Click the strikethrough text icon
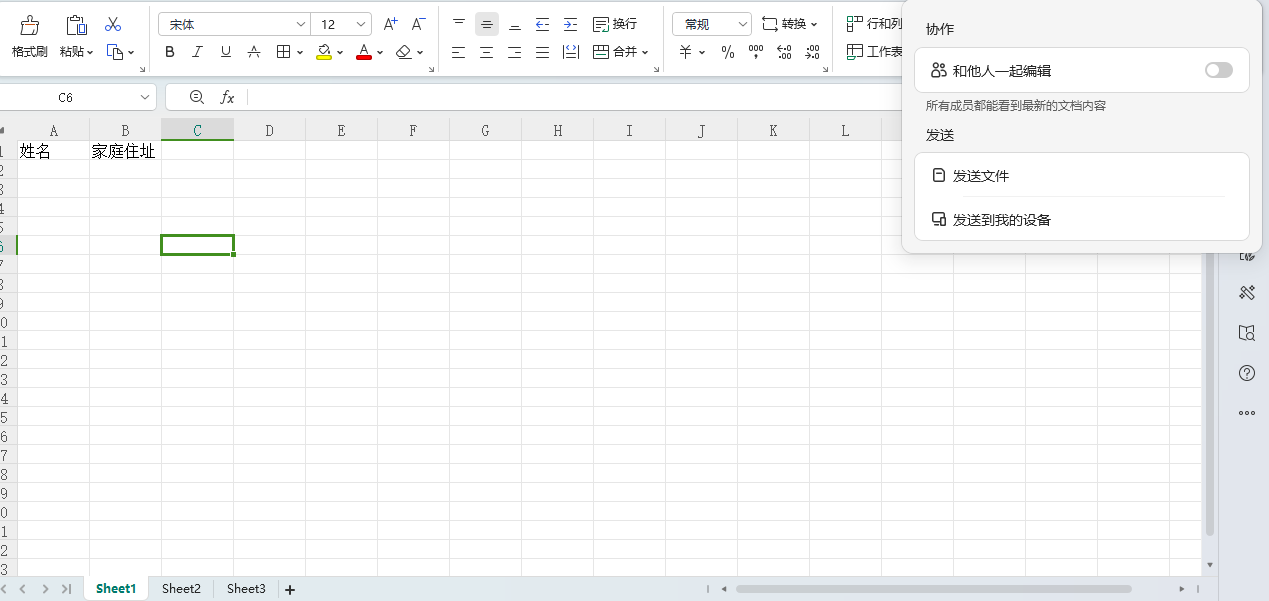Viewport: 1269px width, 601px height. coord(254,52)
